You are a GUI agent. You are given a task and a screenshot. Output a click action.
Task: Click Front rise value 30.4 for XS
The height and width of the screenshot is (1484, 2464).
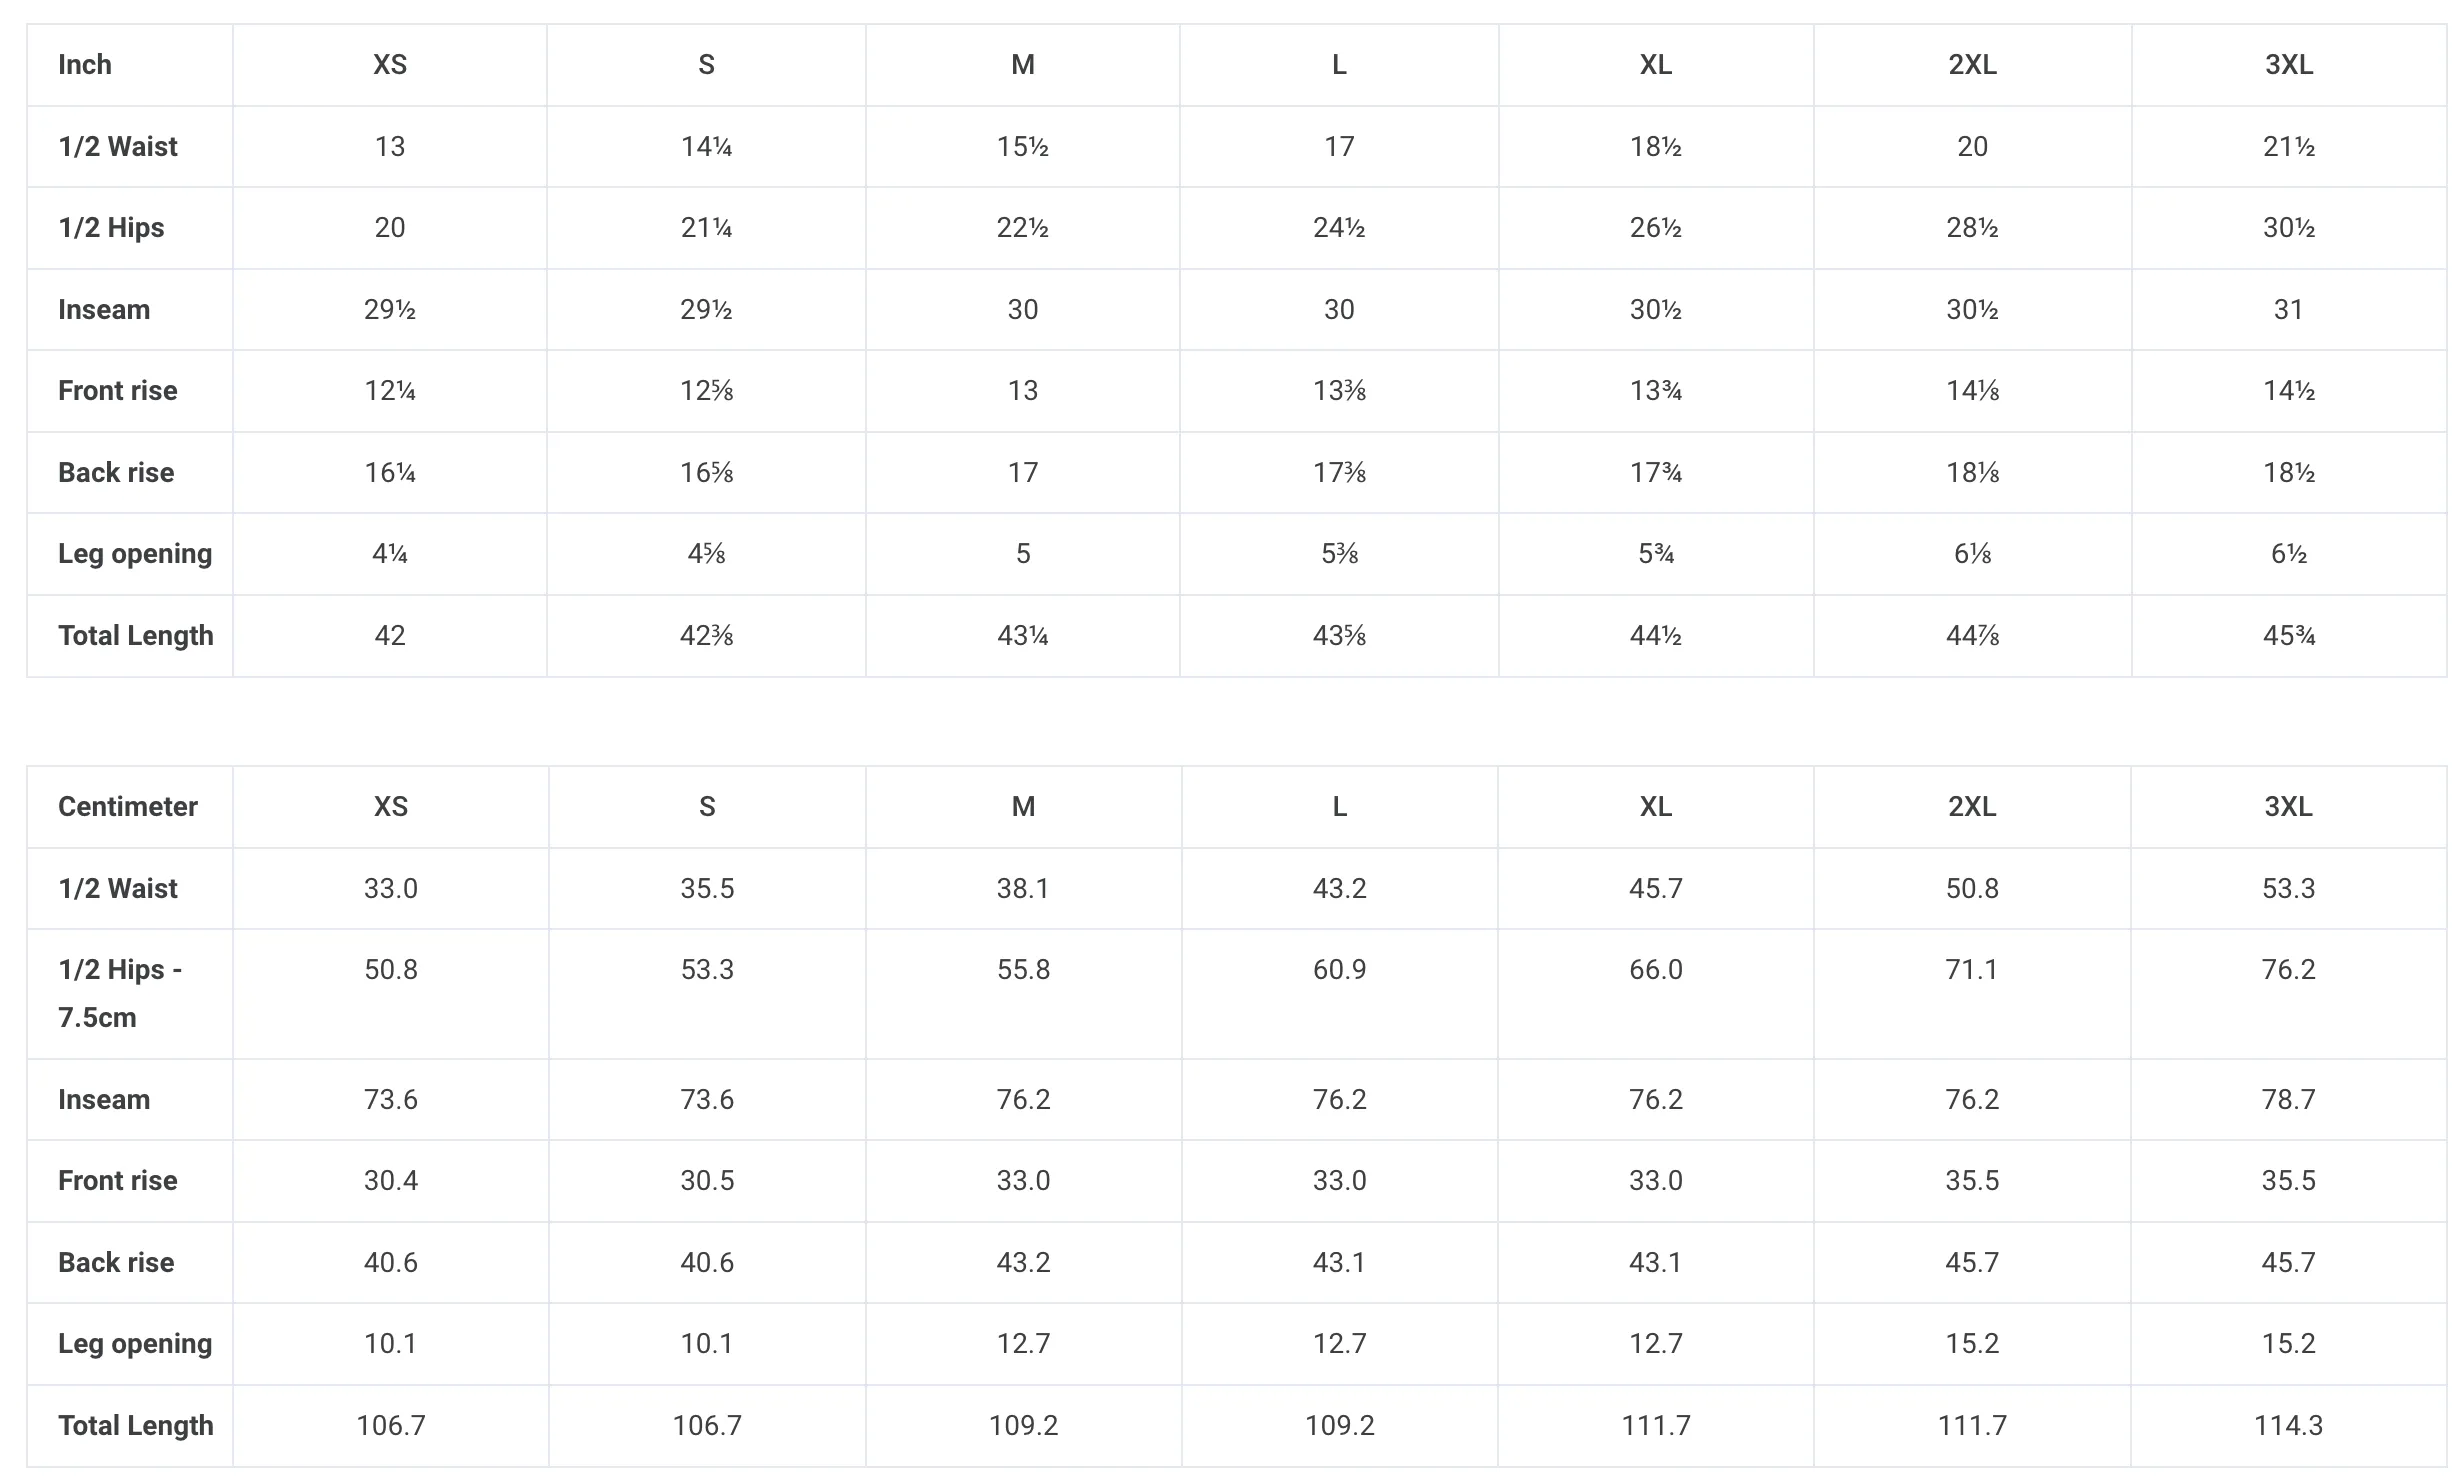click(x=391, y=1181)
